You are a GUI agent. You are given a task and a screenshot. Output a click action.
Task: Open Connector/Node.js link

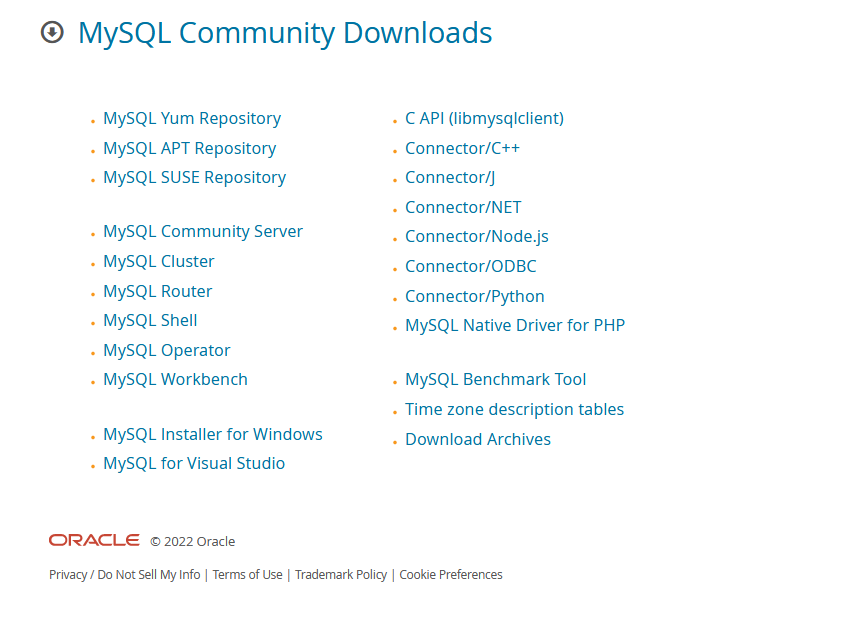[x=477, y=237]
